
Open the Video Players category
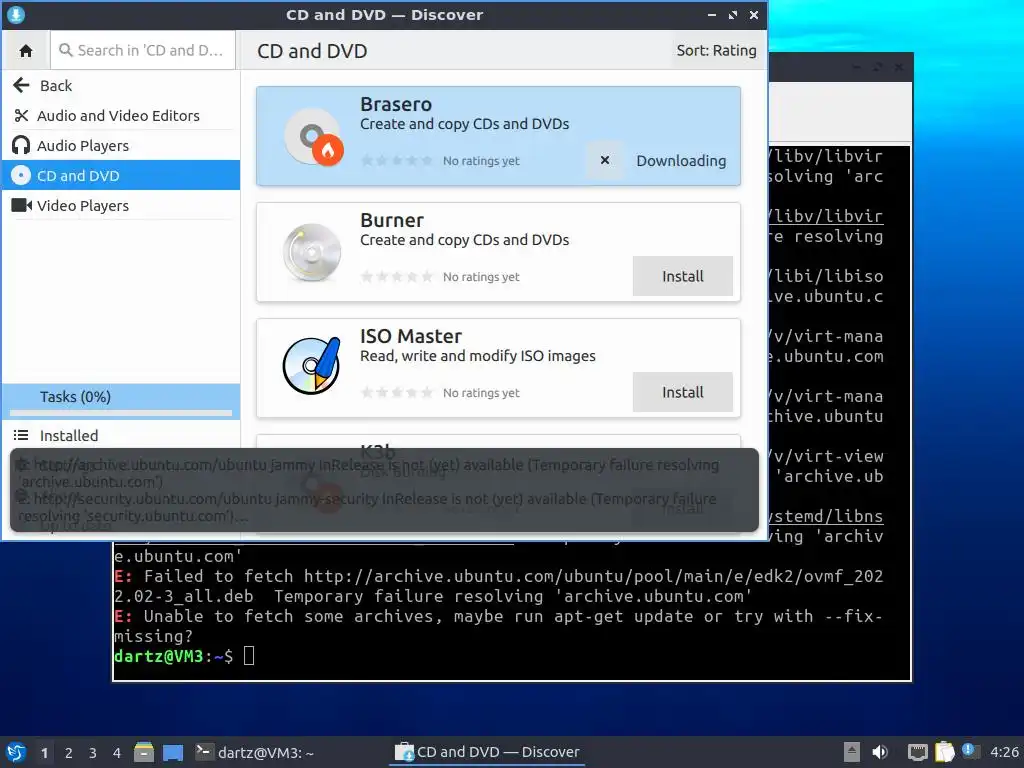(x=121, y=206)
